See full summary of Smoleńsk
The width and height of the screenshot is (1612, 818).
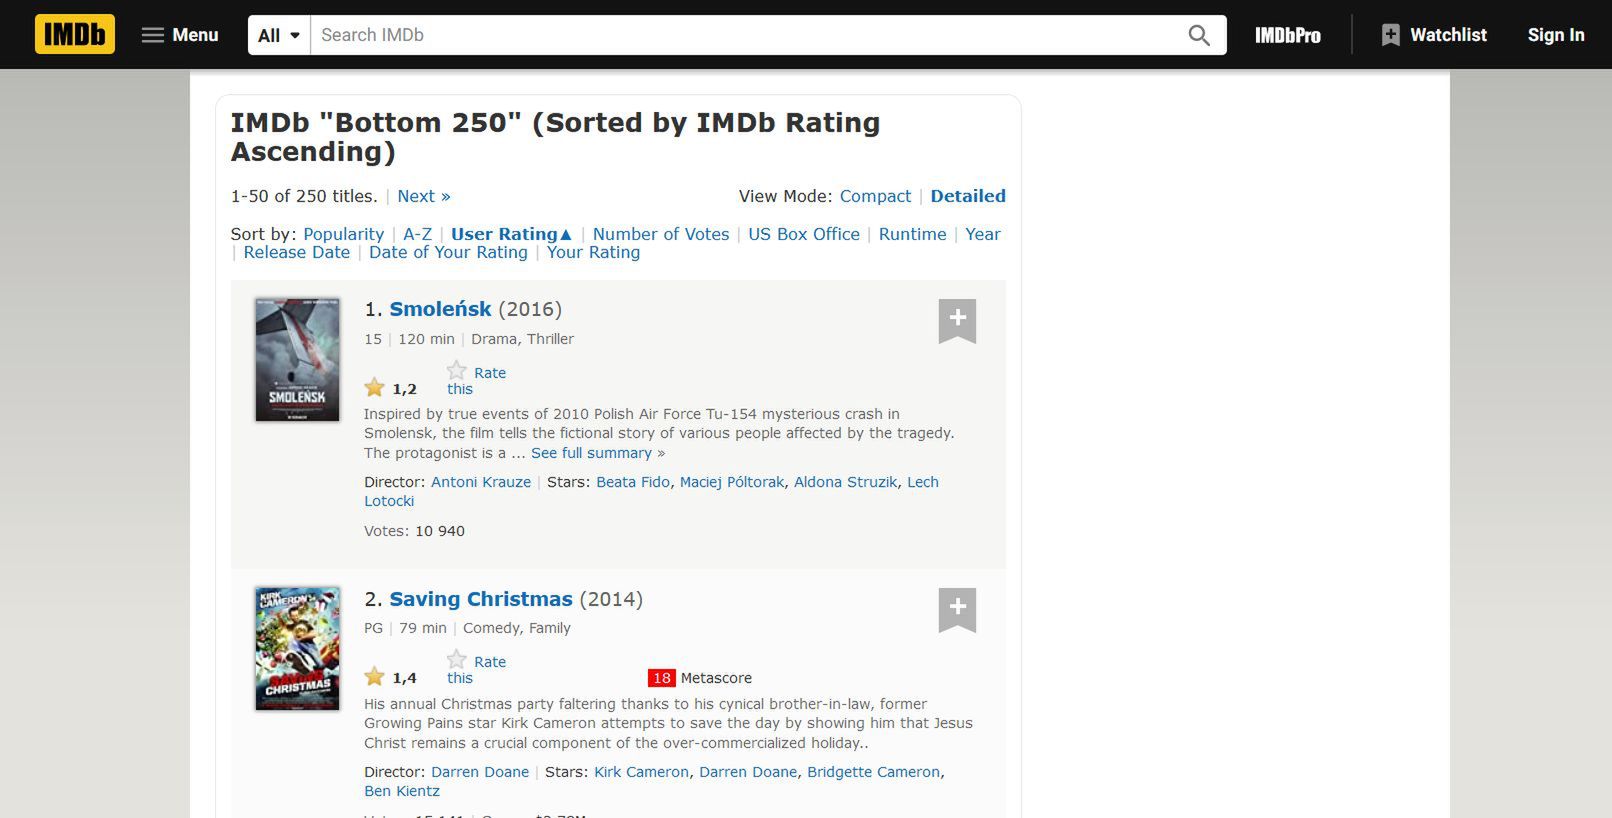(591, 453)
